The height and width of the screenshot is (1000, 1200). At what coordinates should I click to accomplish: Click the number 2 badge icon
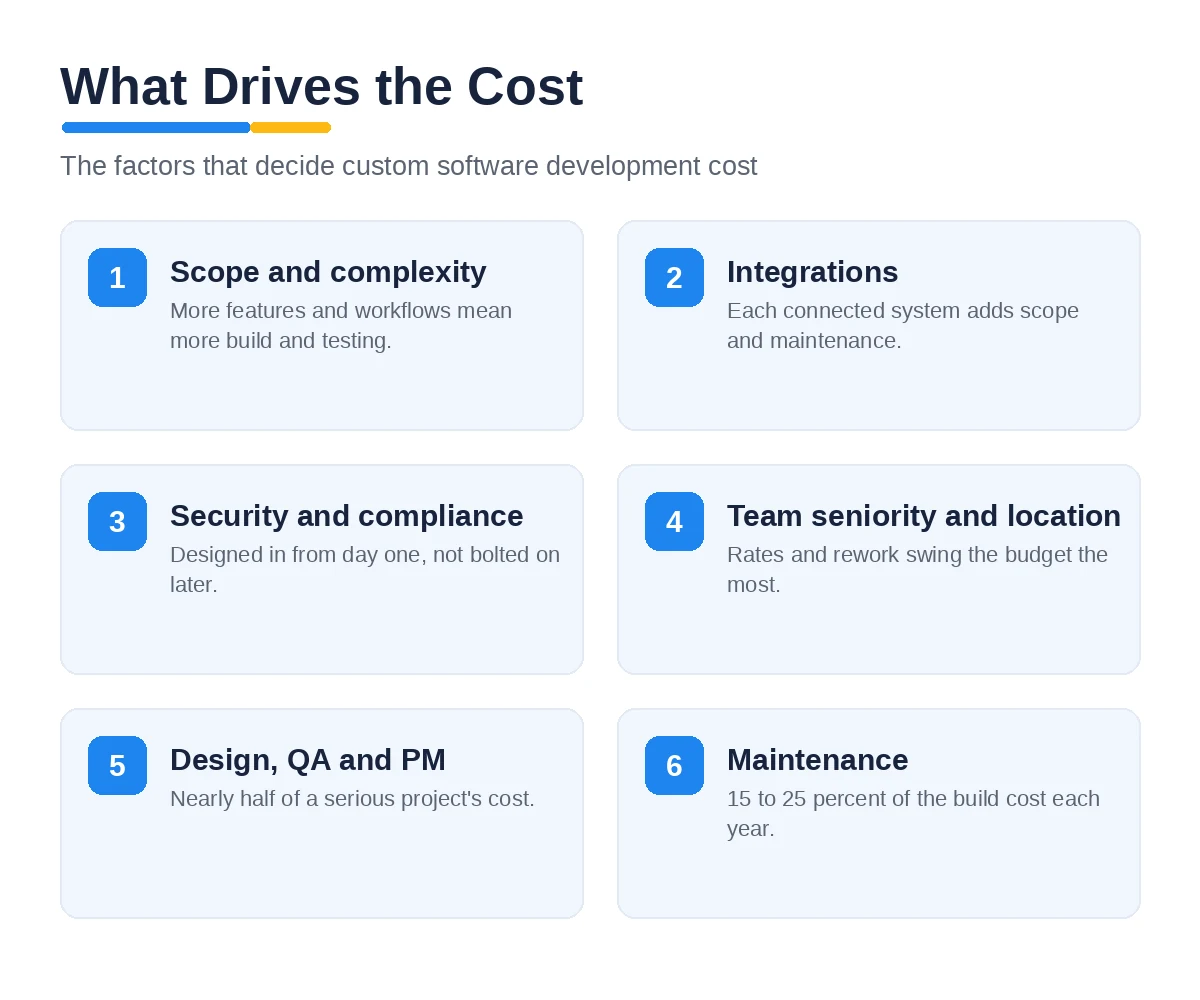(x=674, y=277)
